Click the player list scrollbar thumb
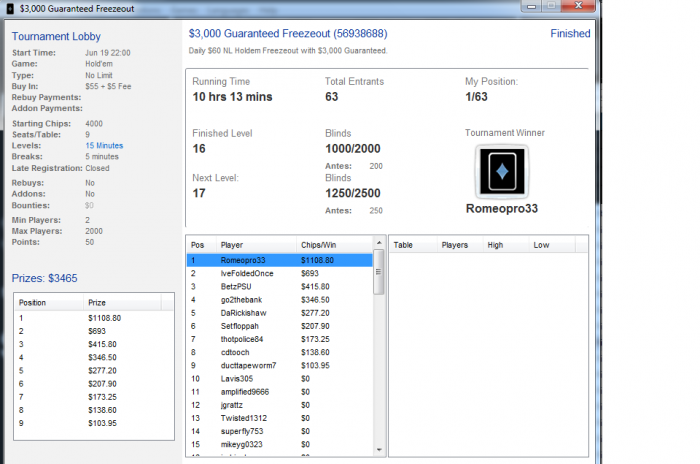The width and height of the screenshot is (700, 464). pos(379,272)
